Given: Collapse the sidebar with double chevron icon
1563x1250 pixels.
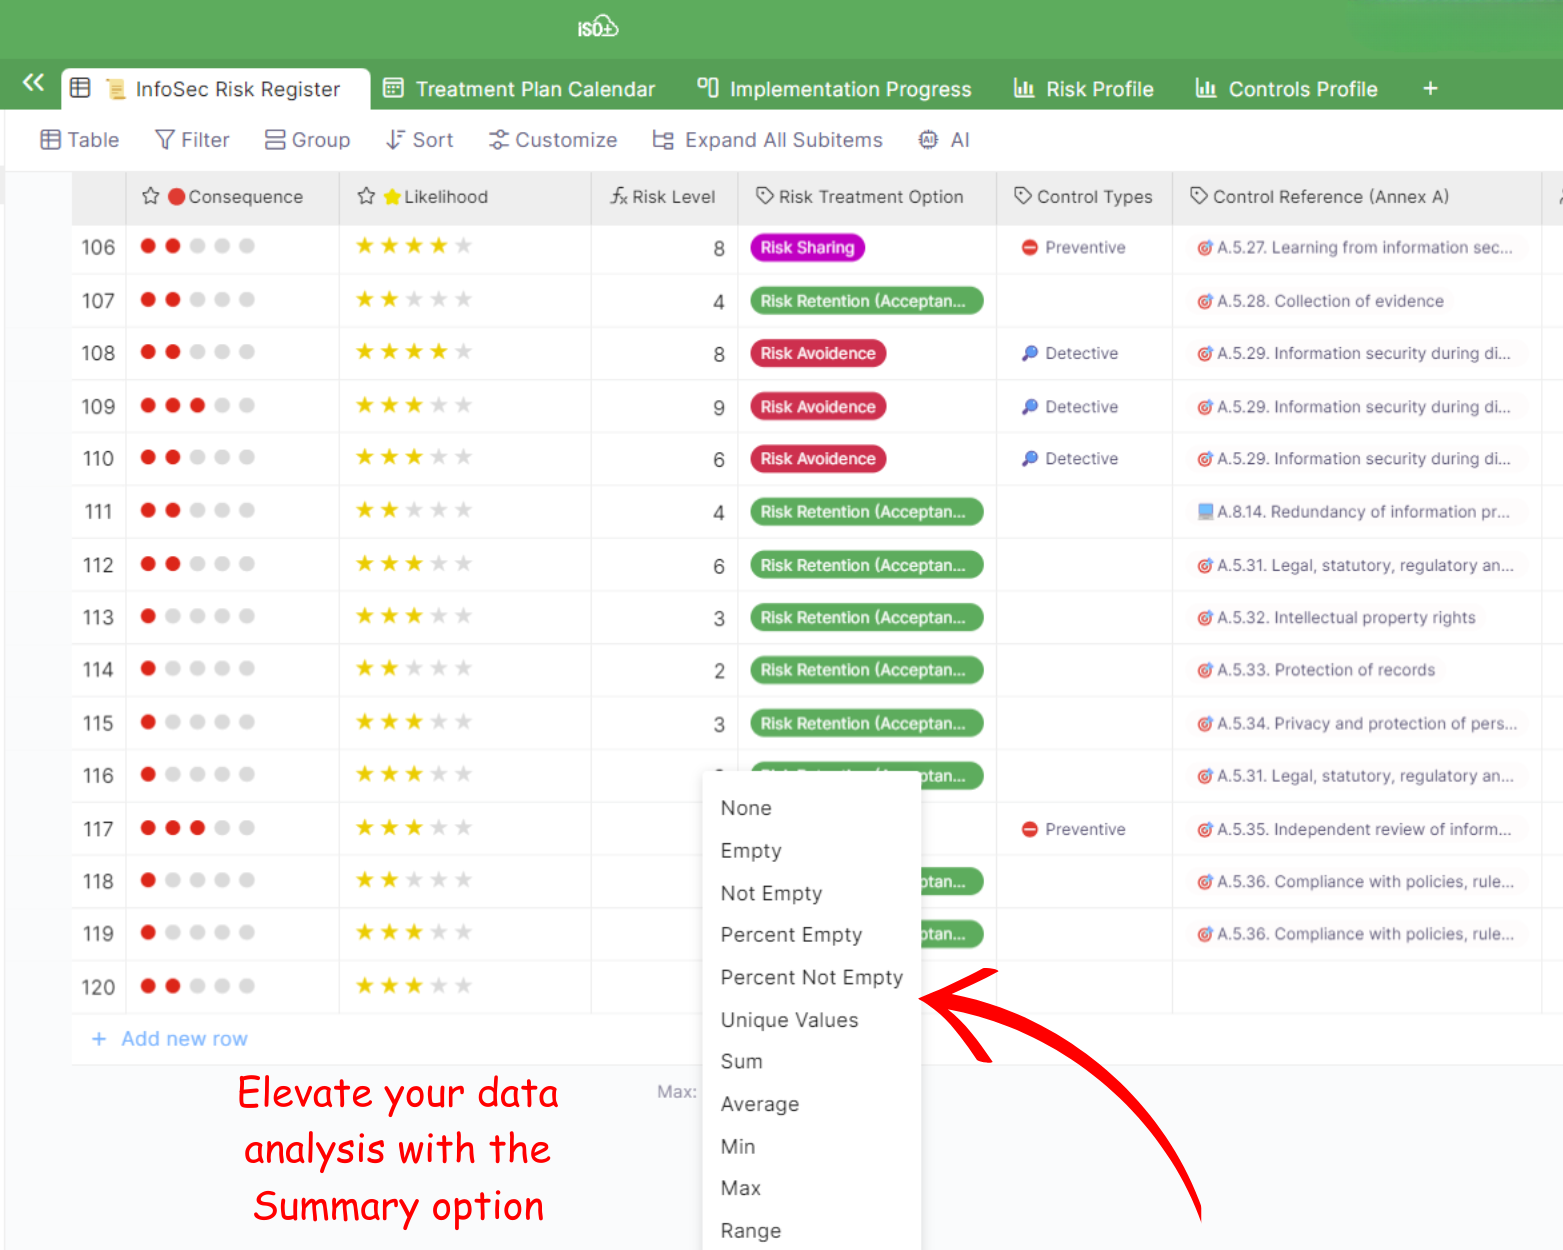Looking at the screenshot, I should click(33, 83).
